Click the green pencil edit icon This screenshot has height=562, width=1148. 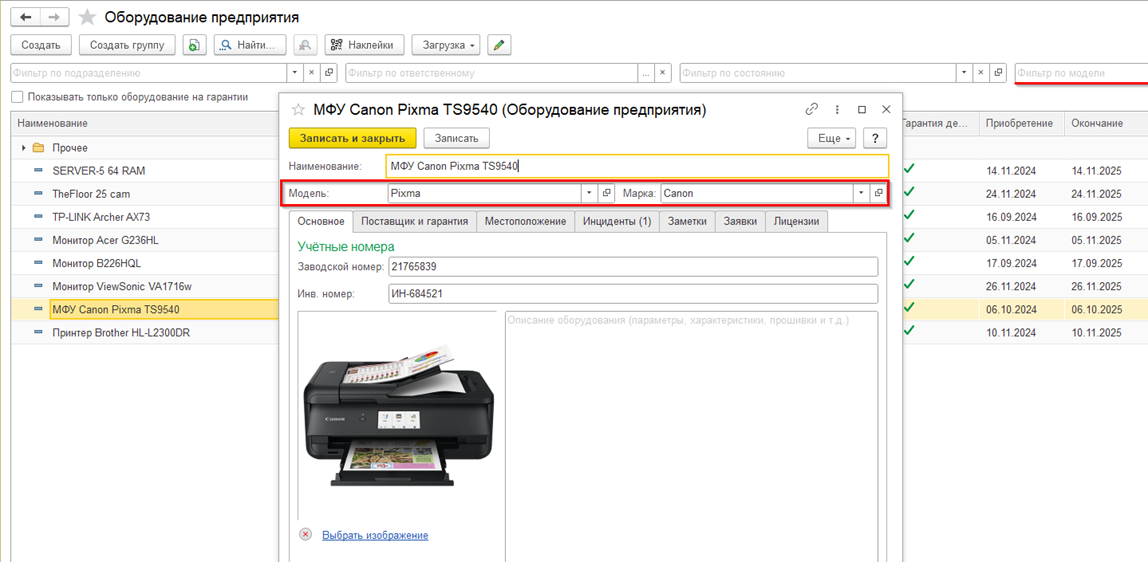pos(498,45)
